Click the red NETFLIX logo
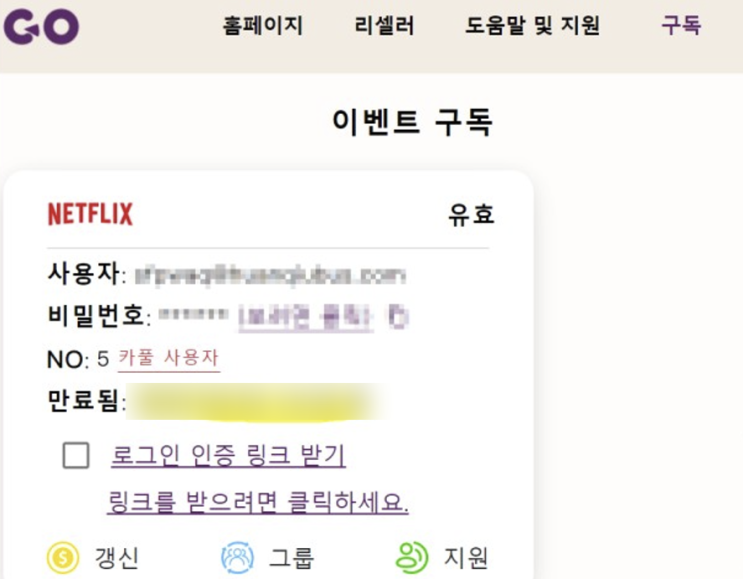This screenshot has height=579, width=743. (x=90, y=214)
